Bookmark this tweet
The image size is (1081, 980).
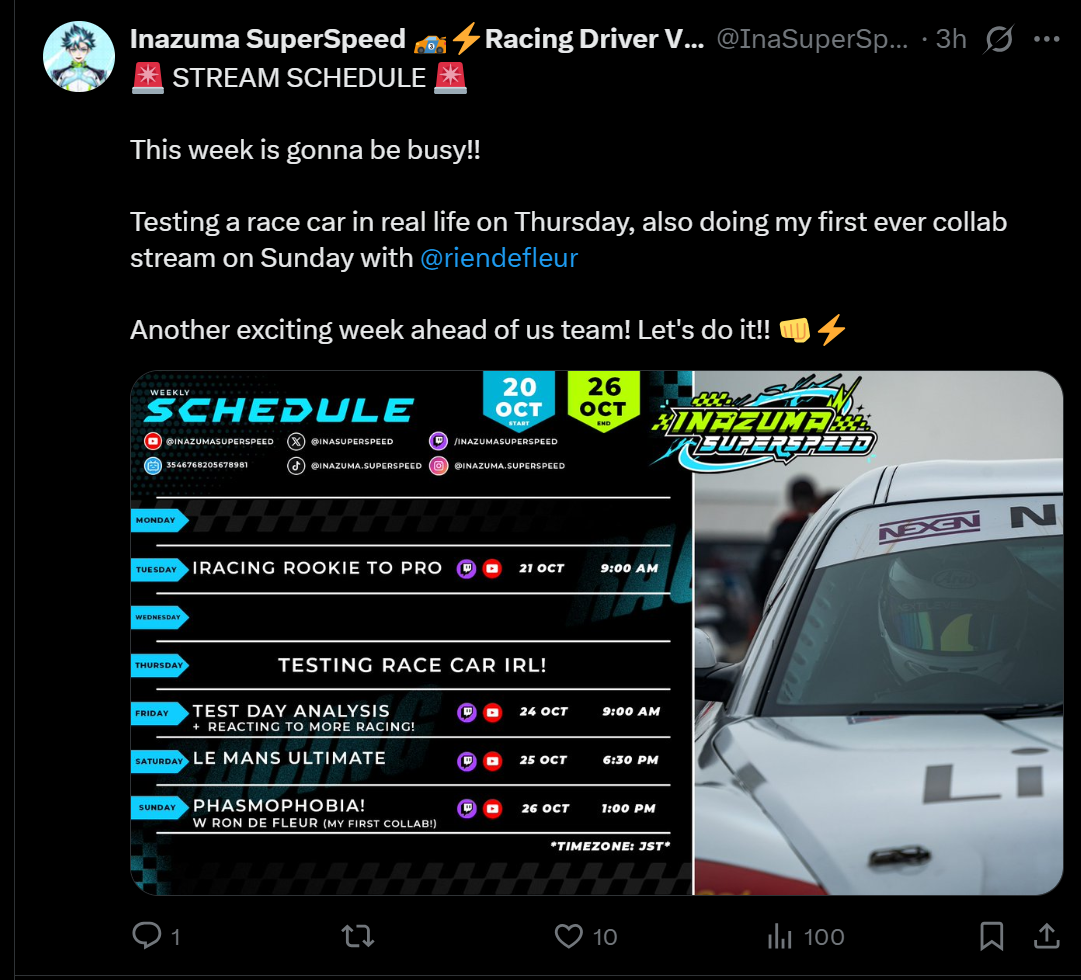[x=991, y=936]
